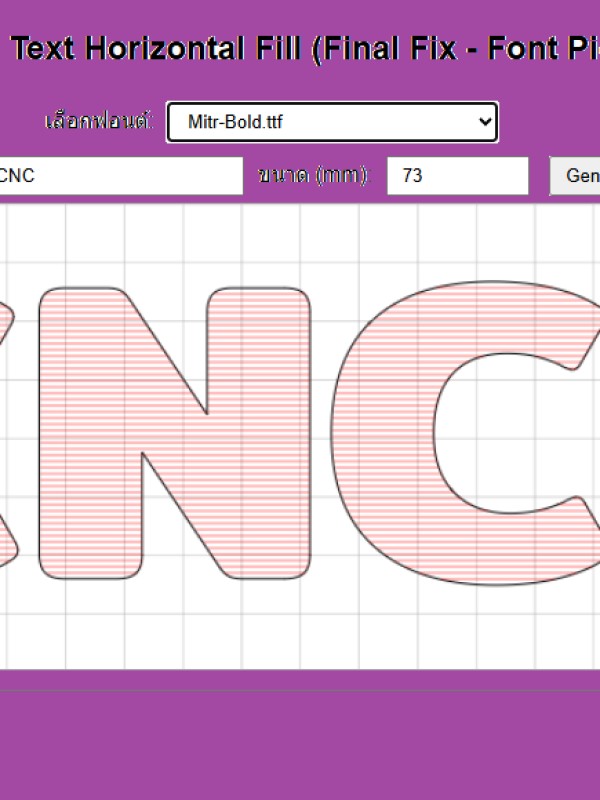Click the diagonal stroke of letter N

(175, 432)
